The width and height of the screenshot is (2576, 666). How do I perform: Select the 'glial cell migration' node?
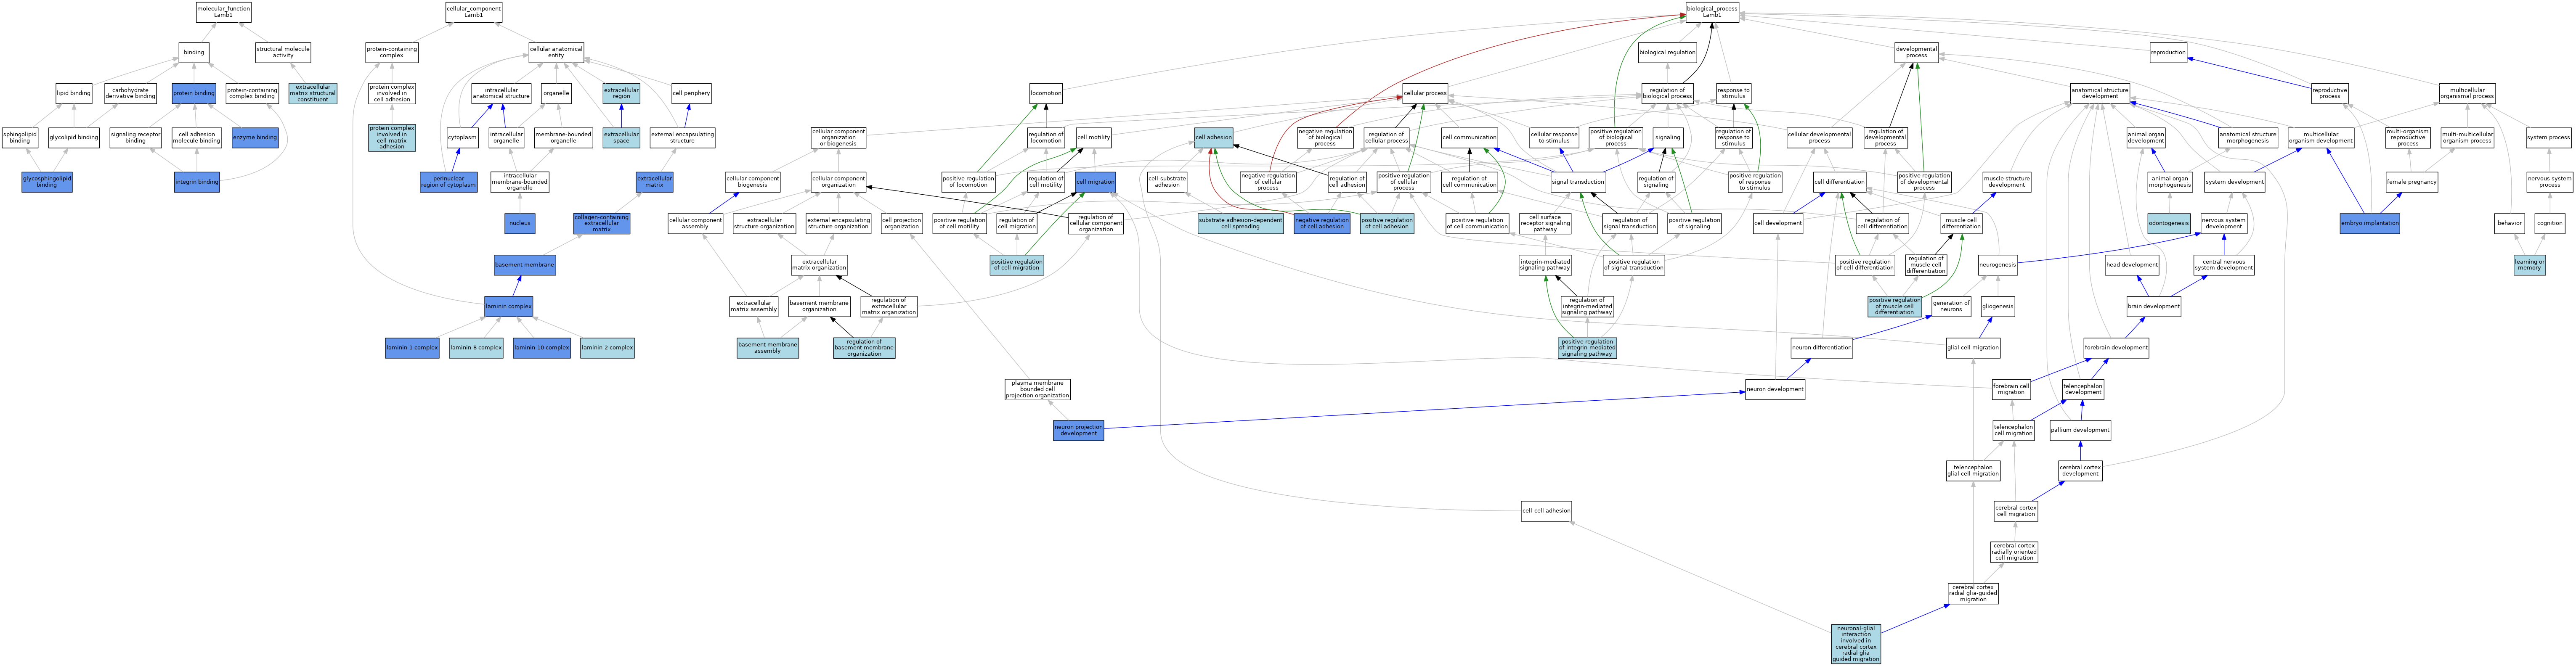point(1973,348)
